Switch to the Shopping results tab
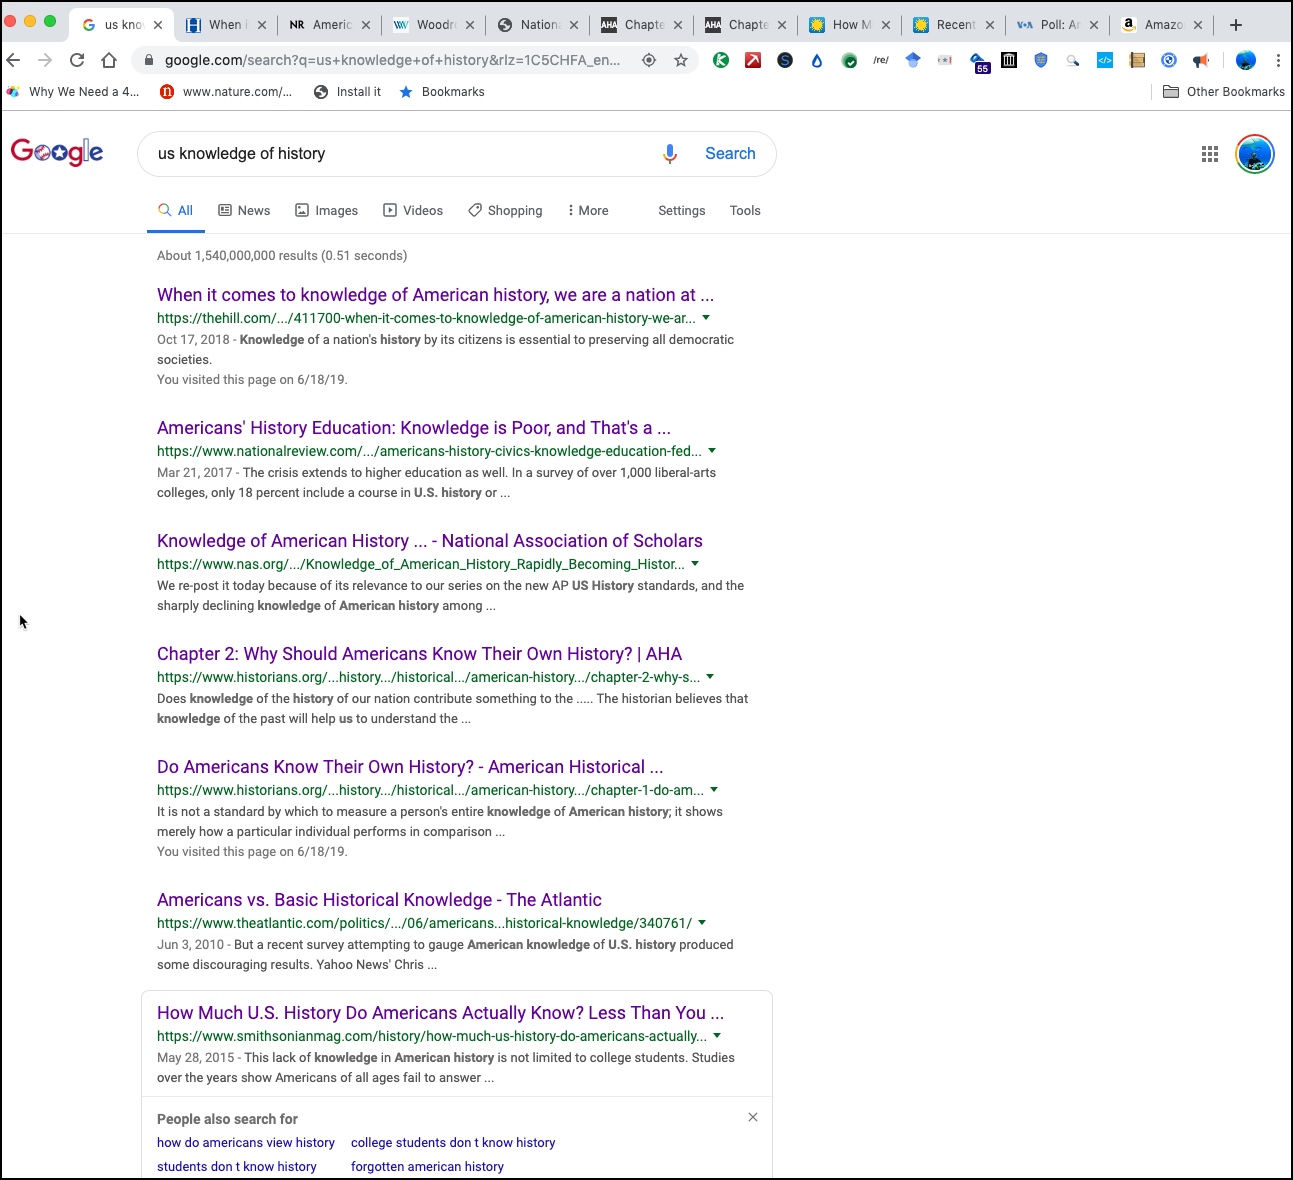This screenshot has height=1180, width=1293. [505, 210]
